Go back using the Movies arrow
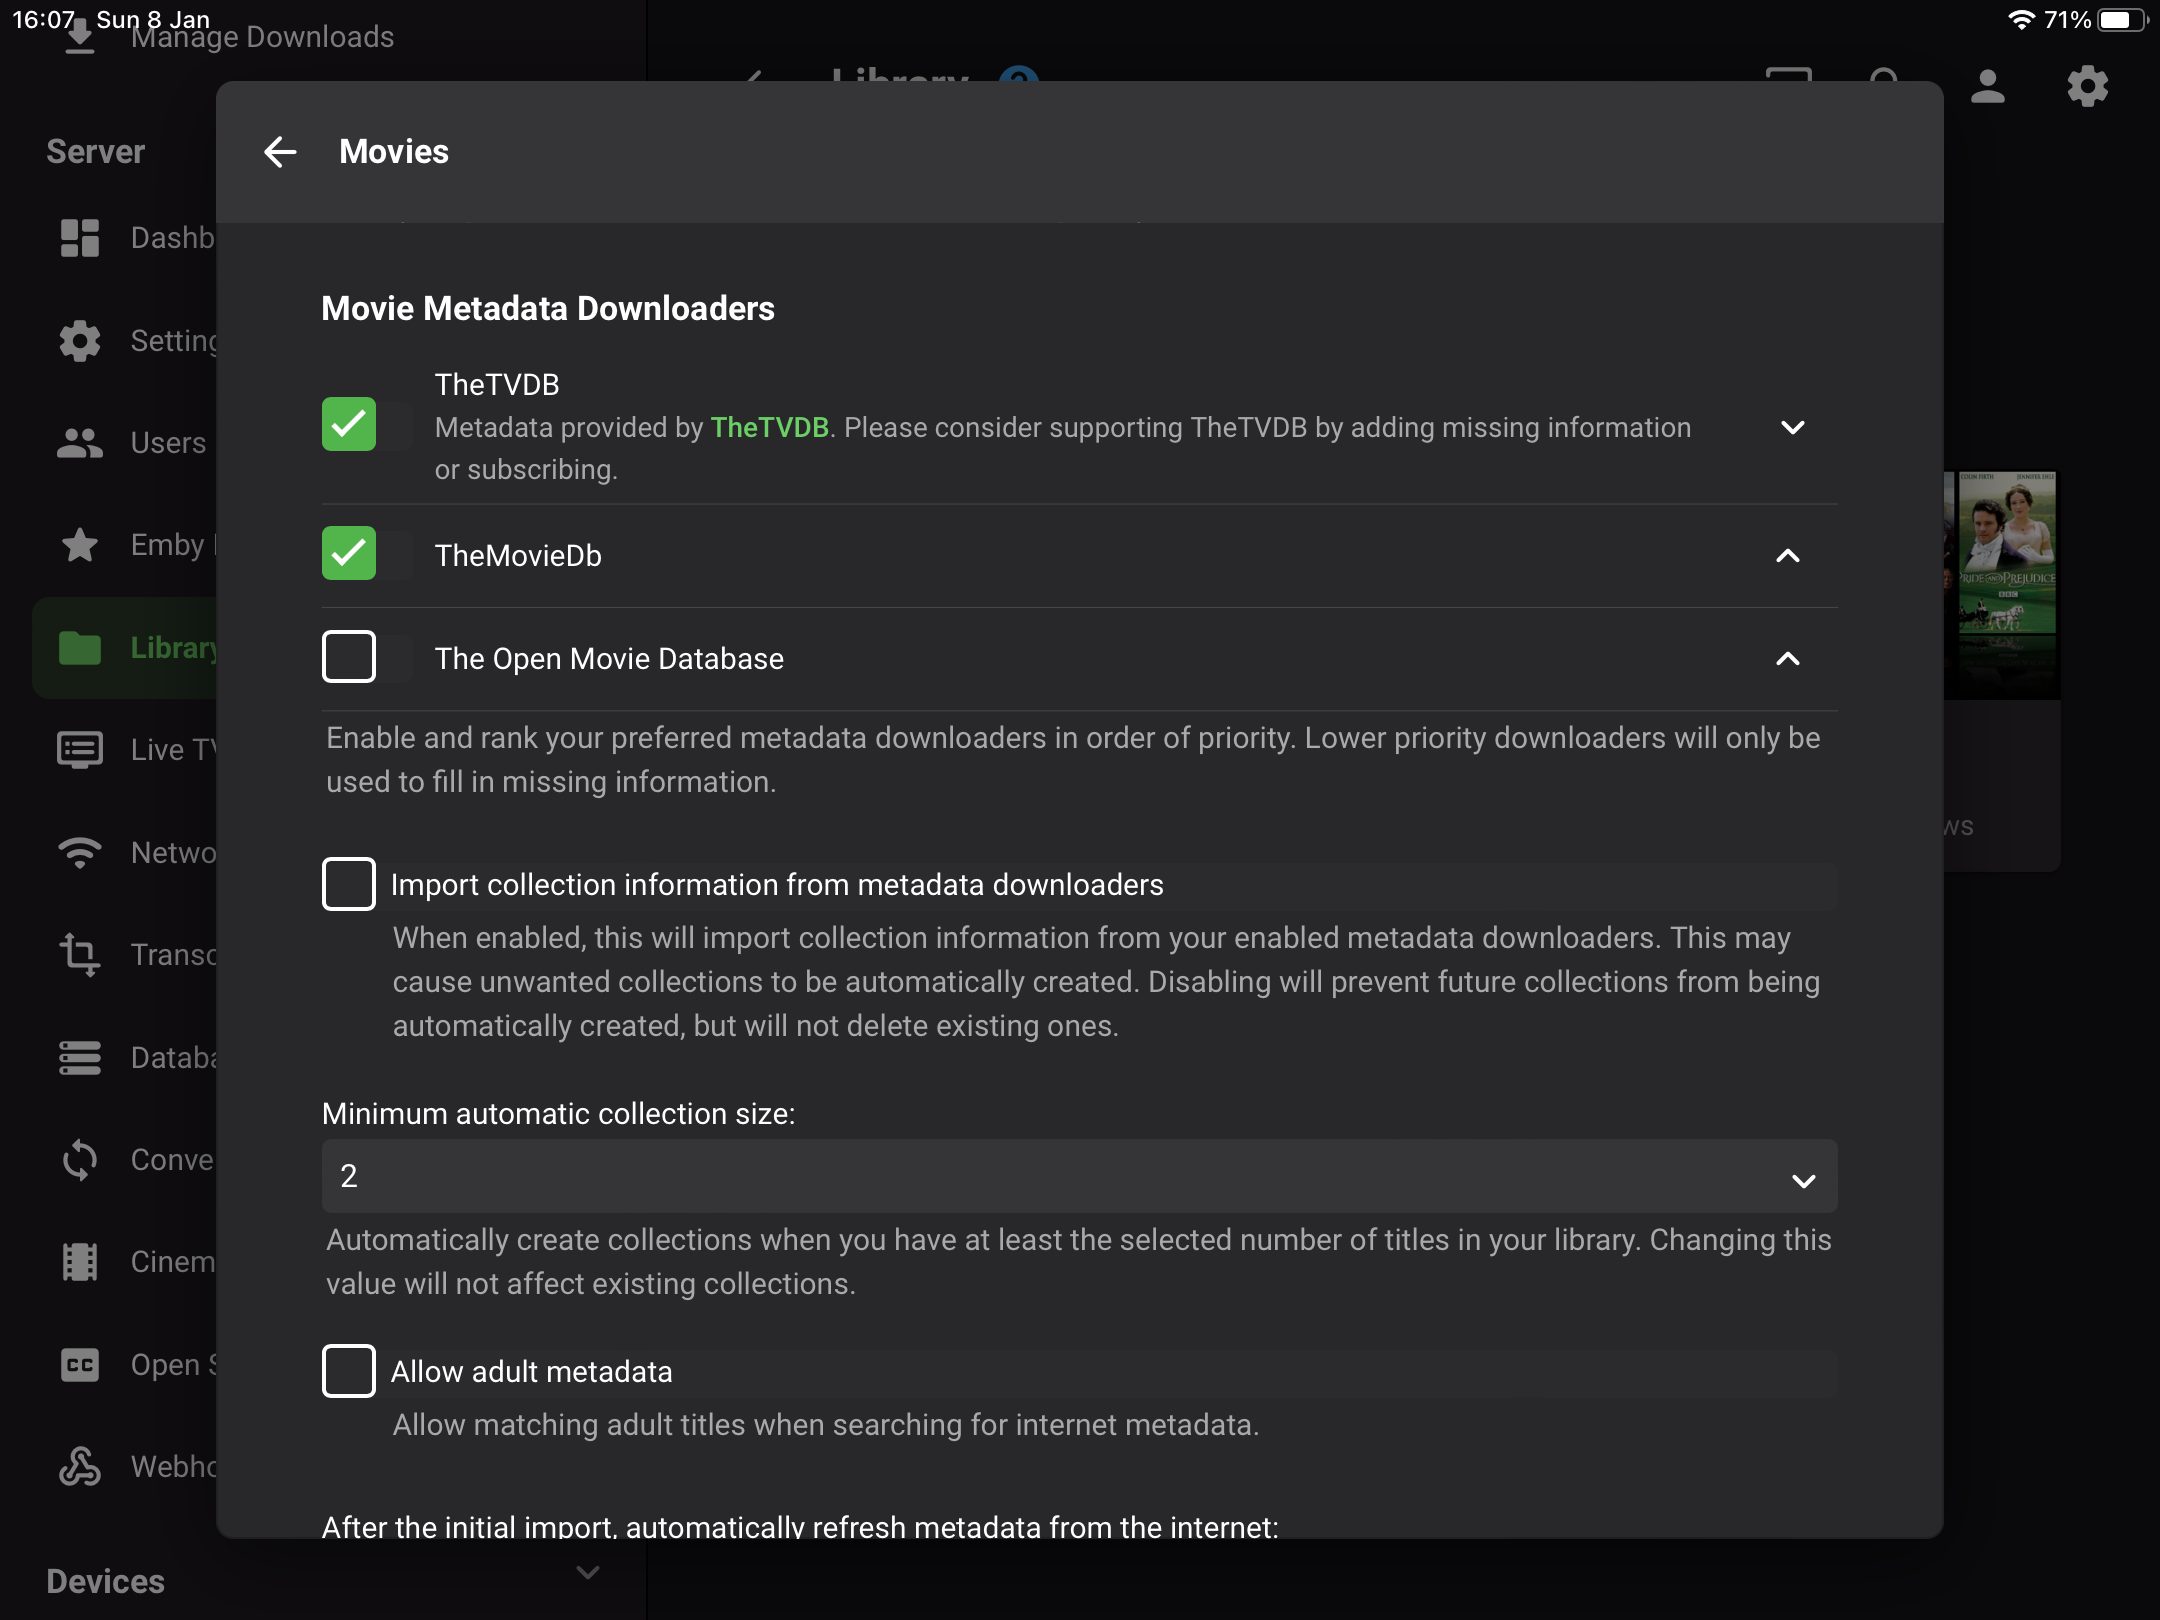The height and width of the screenshot is (1620, 2160). click(x=280, y=152)
